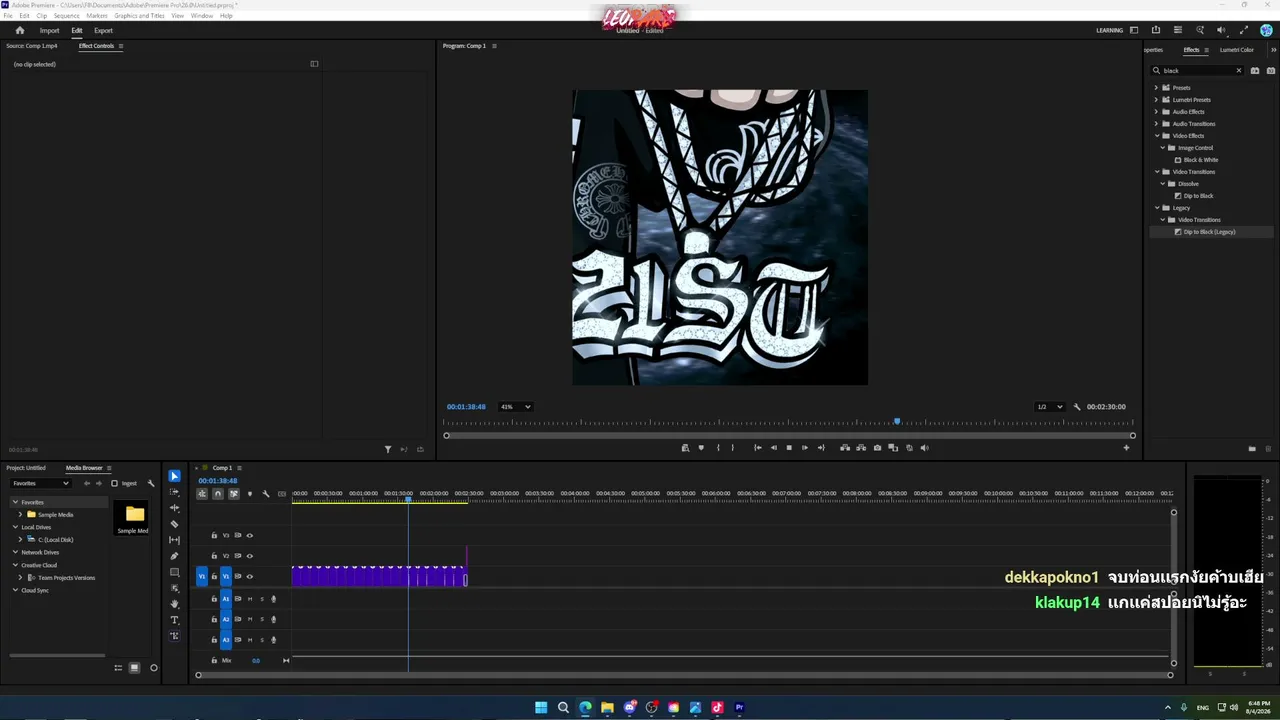This screenshot has height=720, width=1280.
Task: Select the Track Select Forward tool
Action: click(x=174, y=492)
